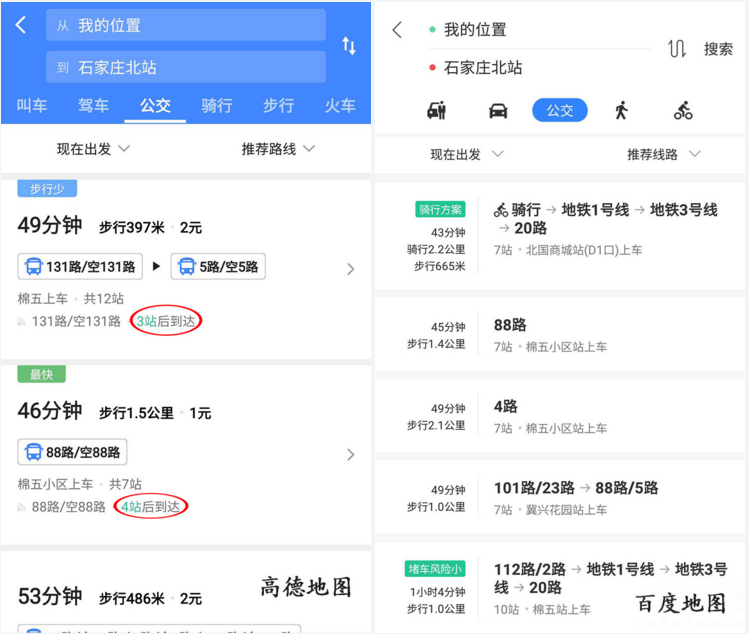Select the 公交 pill in Baidu
Screen dimensions: 749x634
point(560,111)
